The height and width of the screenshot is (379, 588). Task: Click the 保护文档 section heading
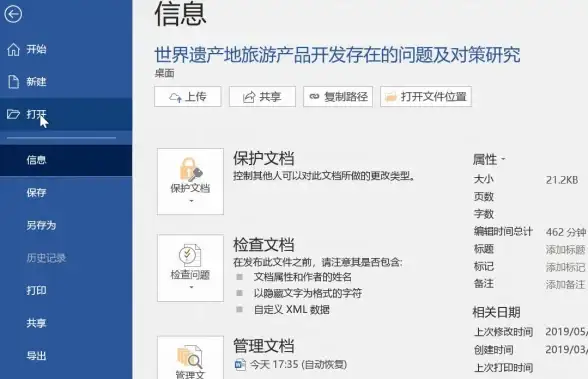[x=264, y=158]
